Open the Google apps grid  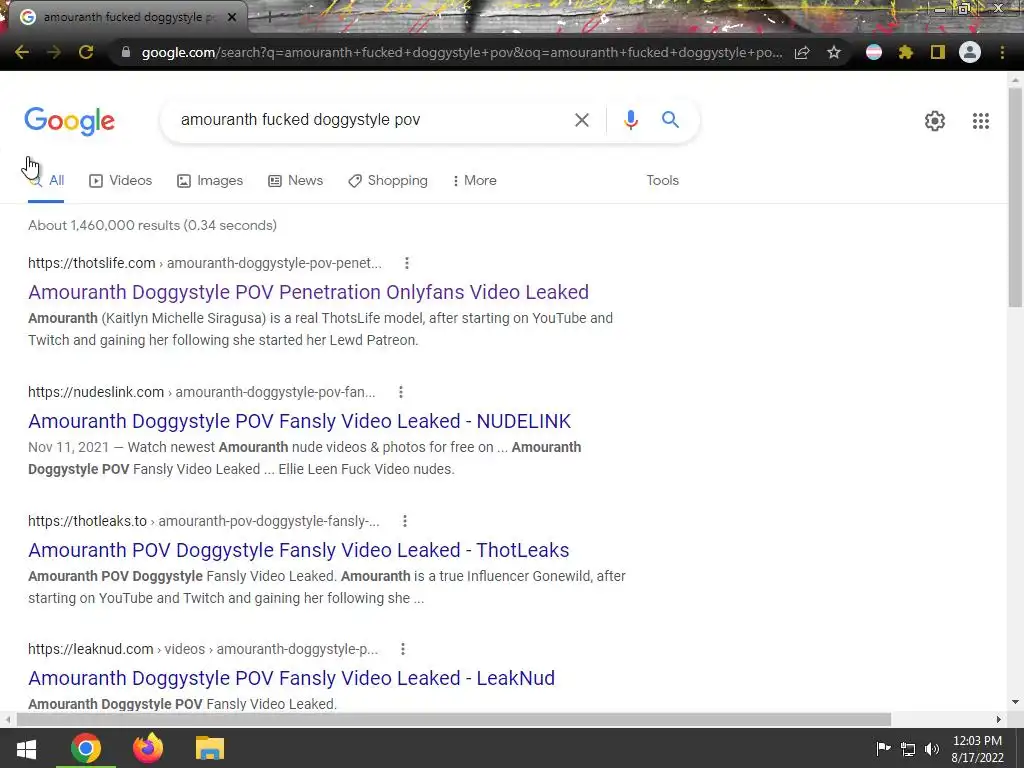tap(980, 121)
